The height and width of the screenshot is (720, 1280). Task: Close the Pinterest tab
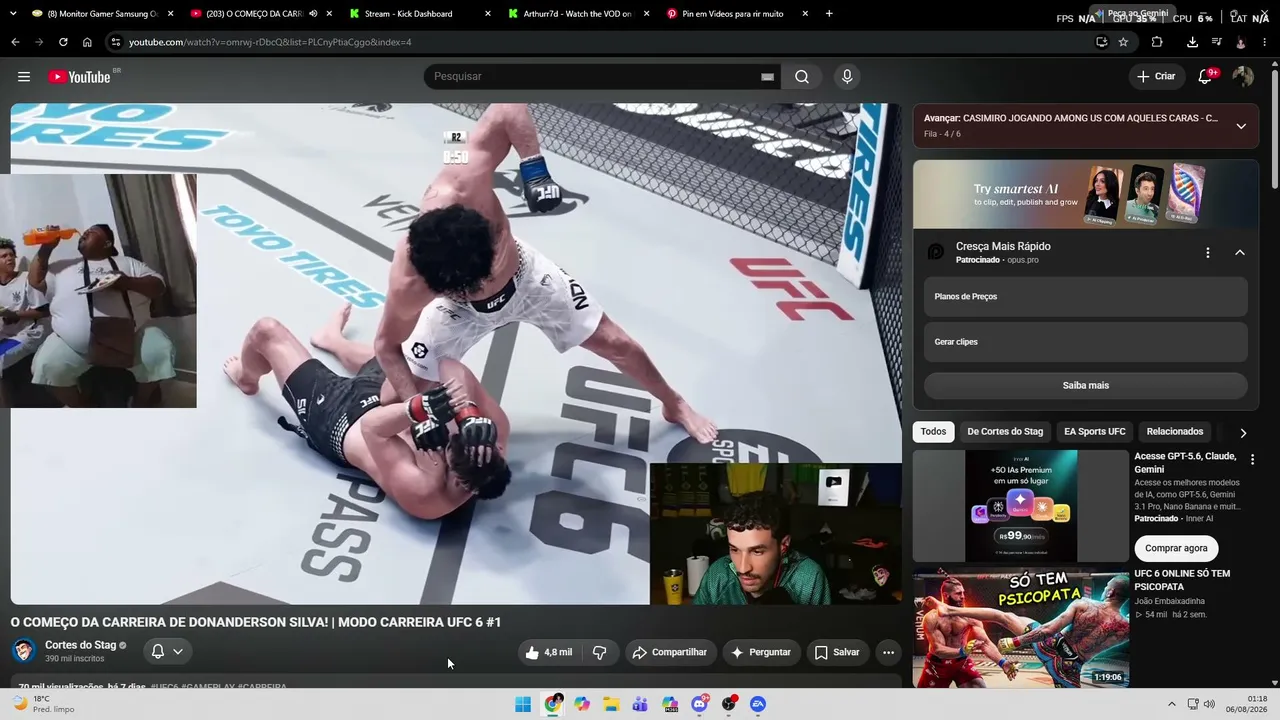pos(805,14)
